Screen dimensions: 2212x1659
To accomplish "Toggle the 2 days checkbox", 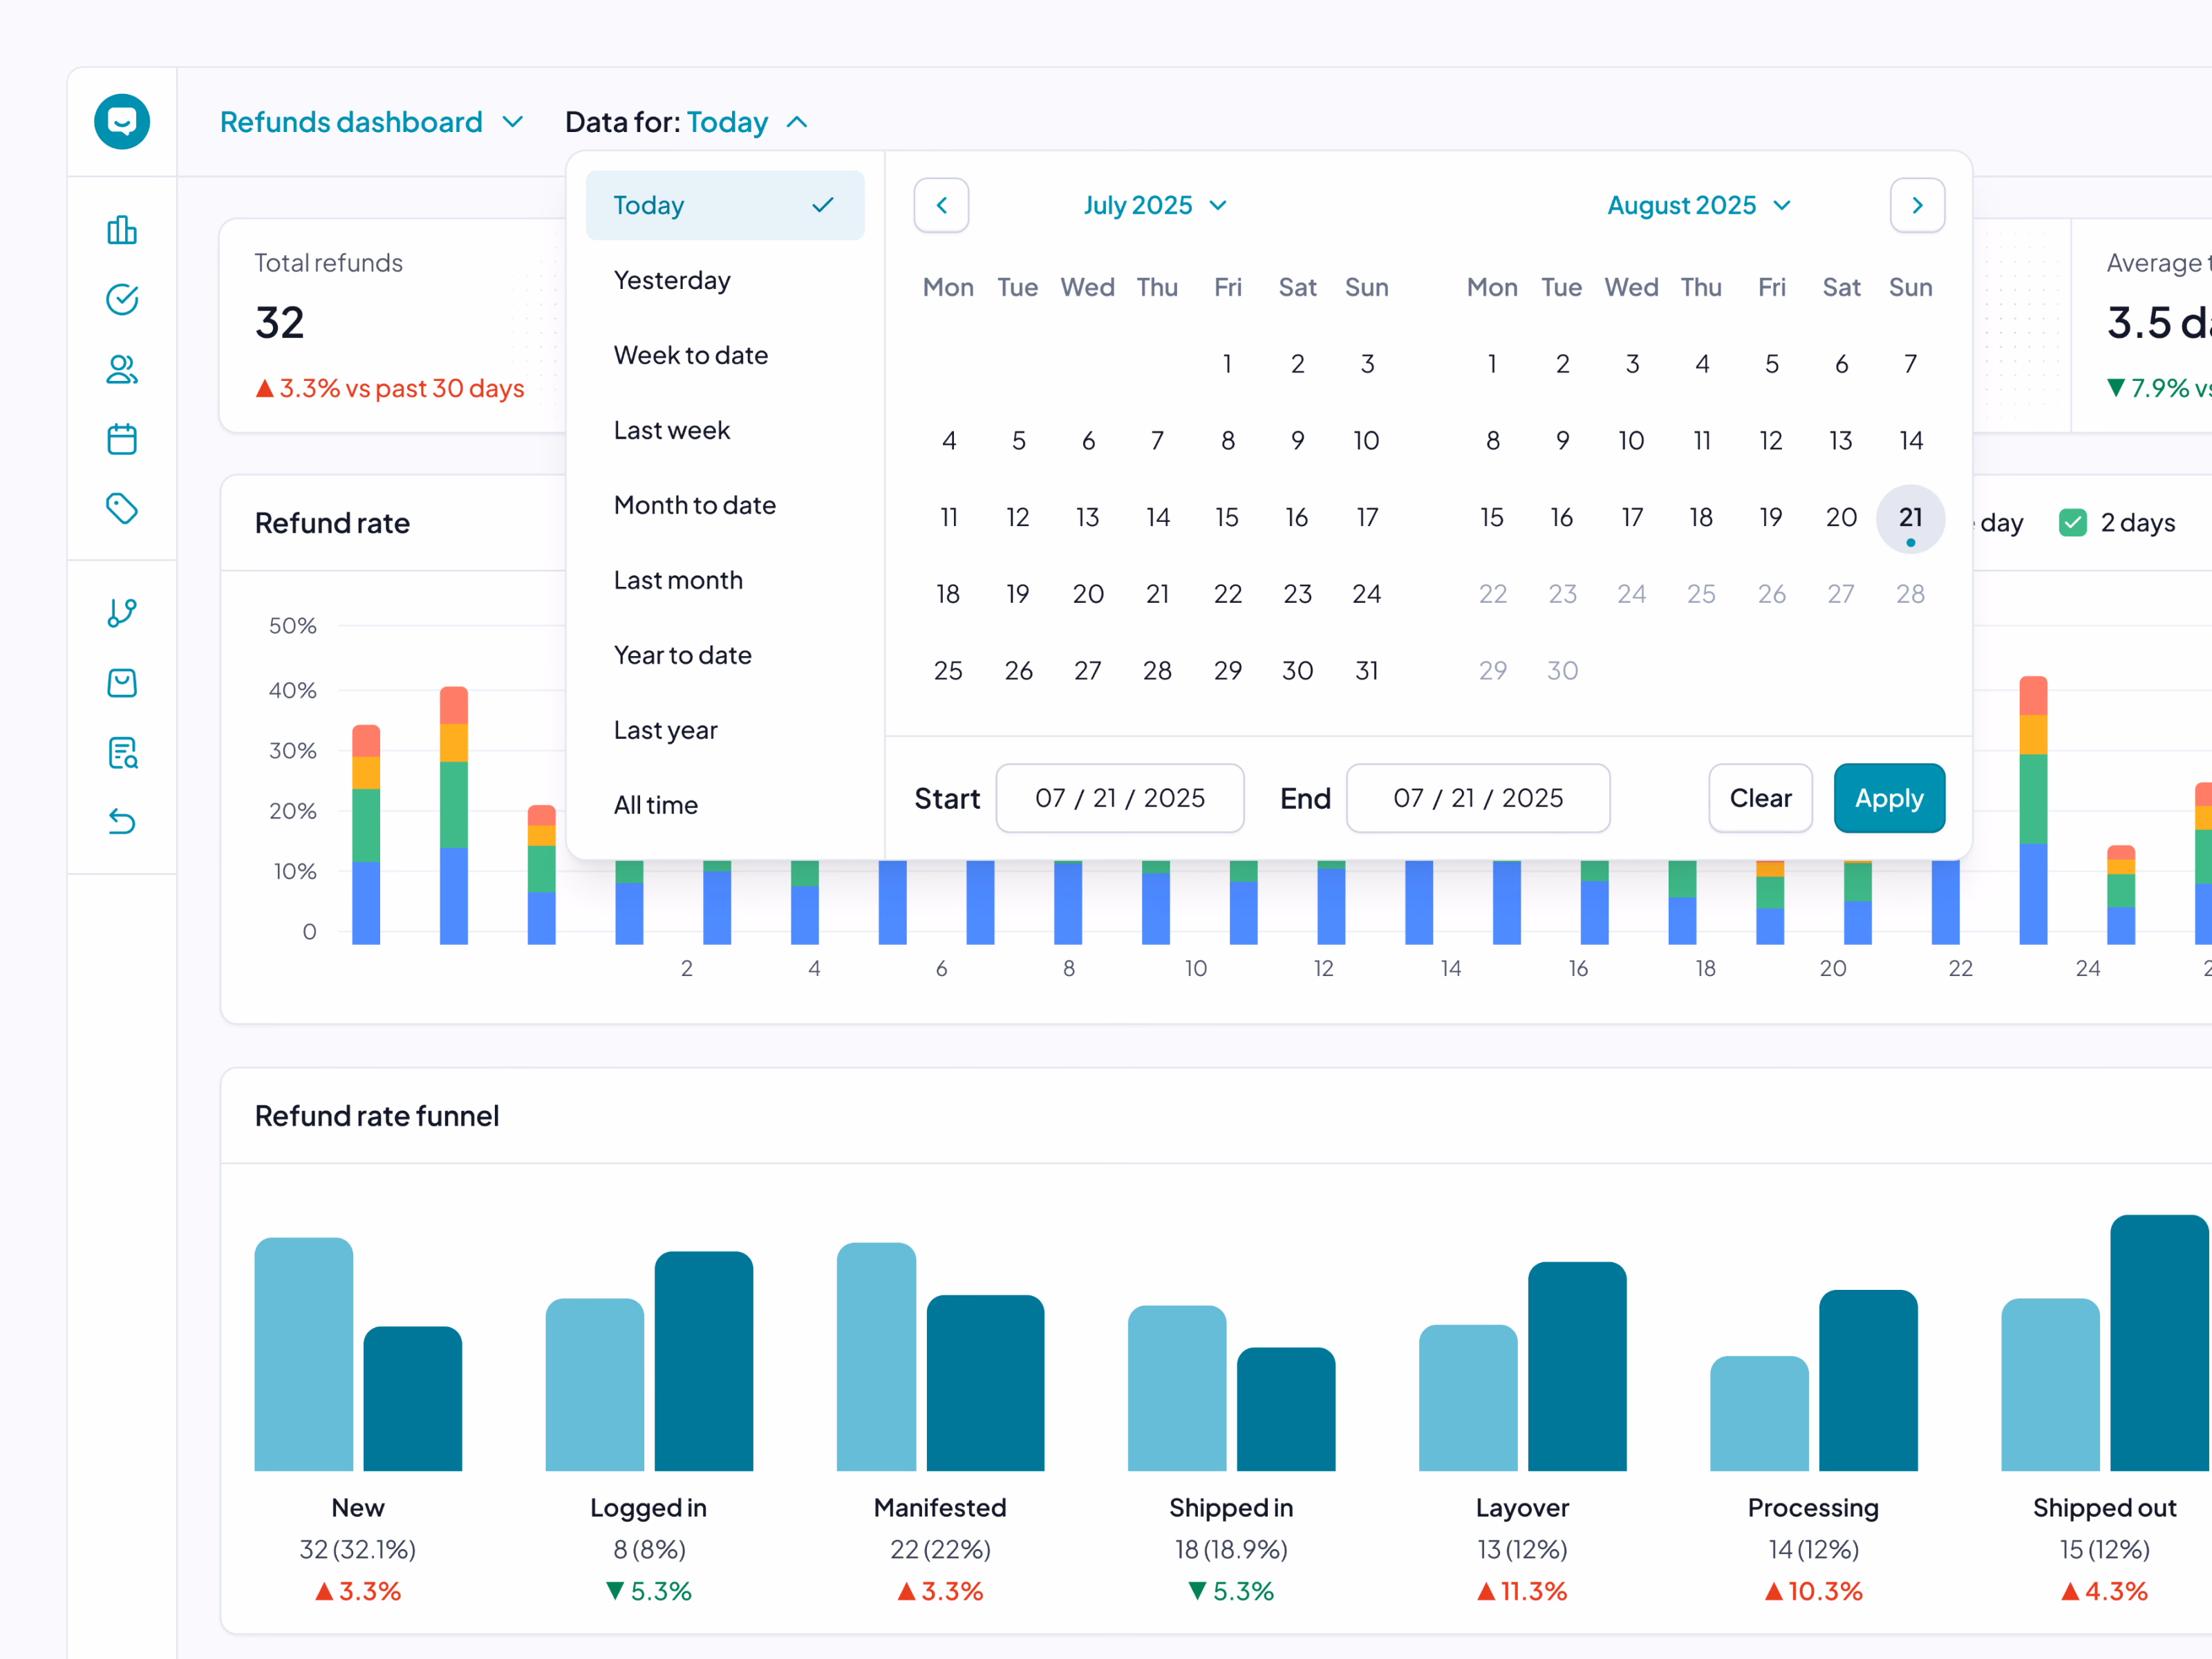I will point(2073,522).
